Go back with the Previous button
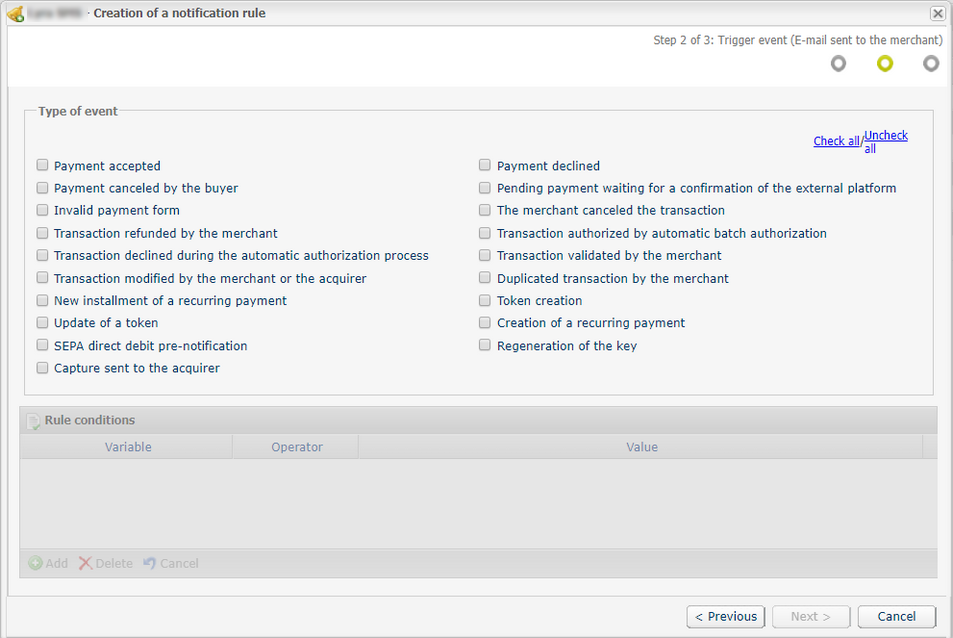 726,617
